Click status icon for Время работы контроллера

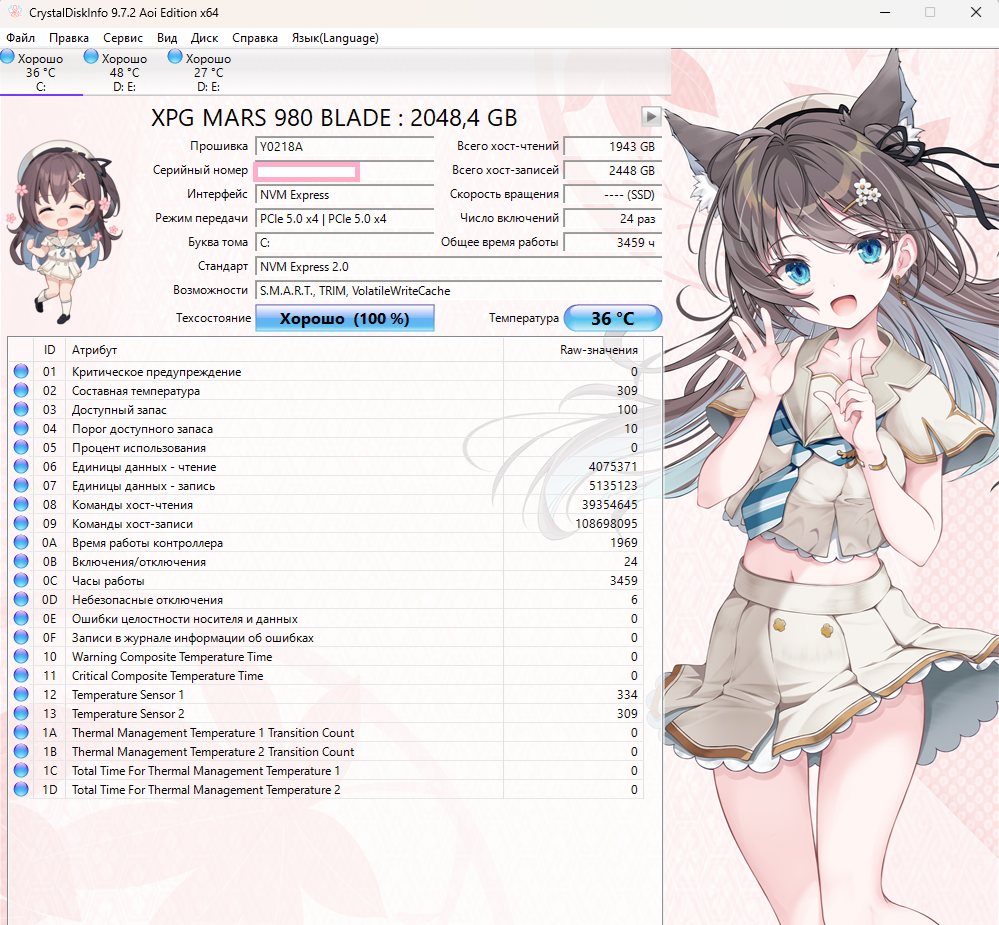(x=21, y=543)
